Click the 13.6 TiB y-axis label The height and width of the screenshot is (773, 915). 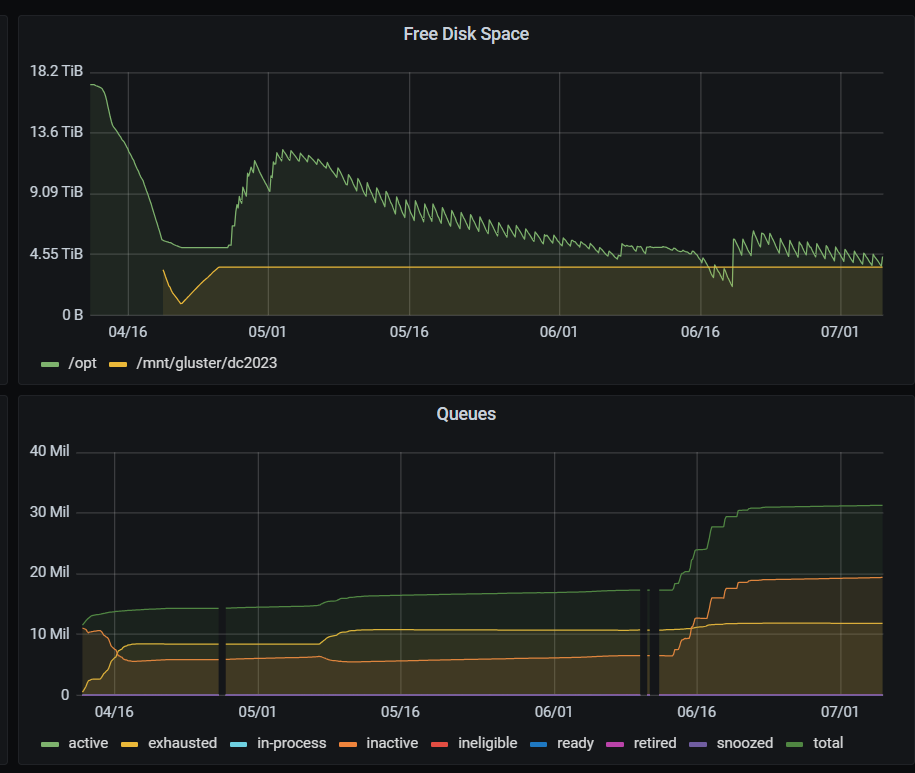[x=57, y=132]
